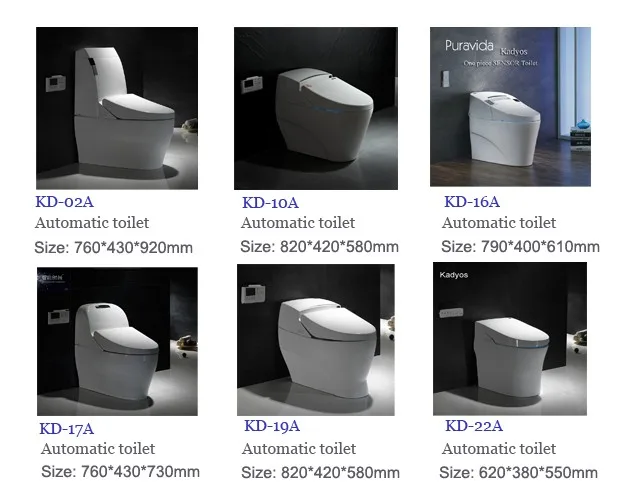632x497 pixels.
Task: Click the KD-02A model link
Action: tap(64, 202)
